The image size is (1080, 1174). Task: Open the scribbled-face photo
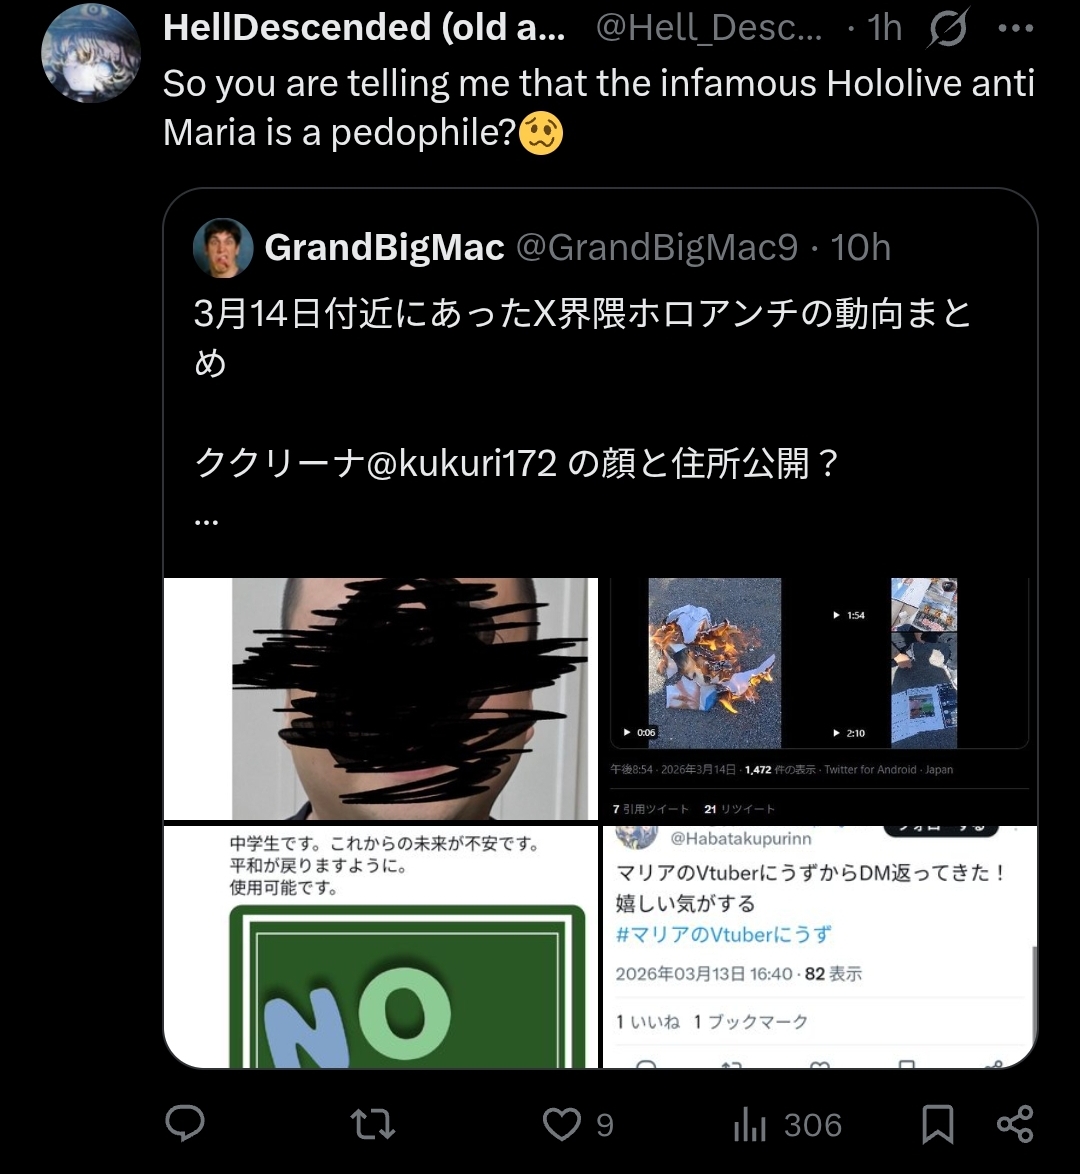(x=381, y=699)
